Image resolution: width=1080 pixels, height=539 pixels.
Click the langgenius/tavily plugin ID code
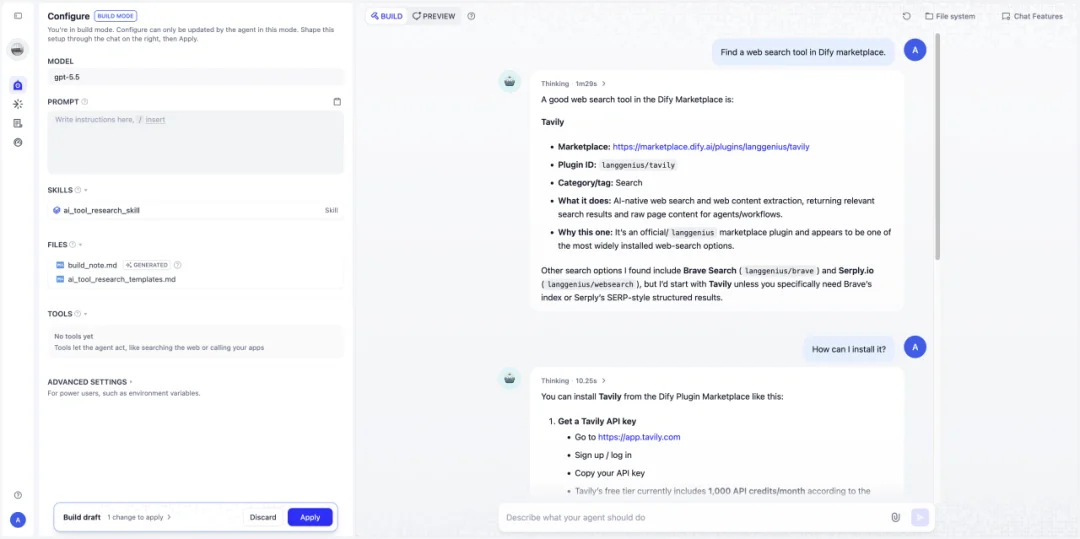[x=638, y=165]
